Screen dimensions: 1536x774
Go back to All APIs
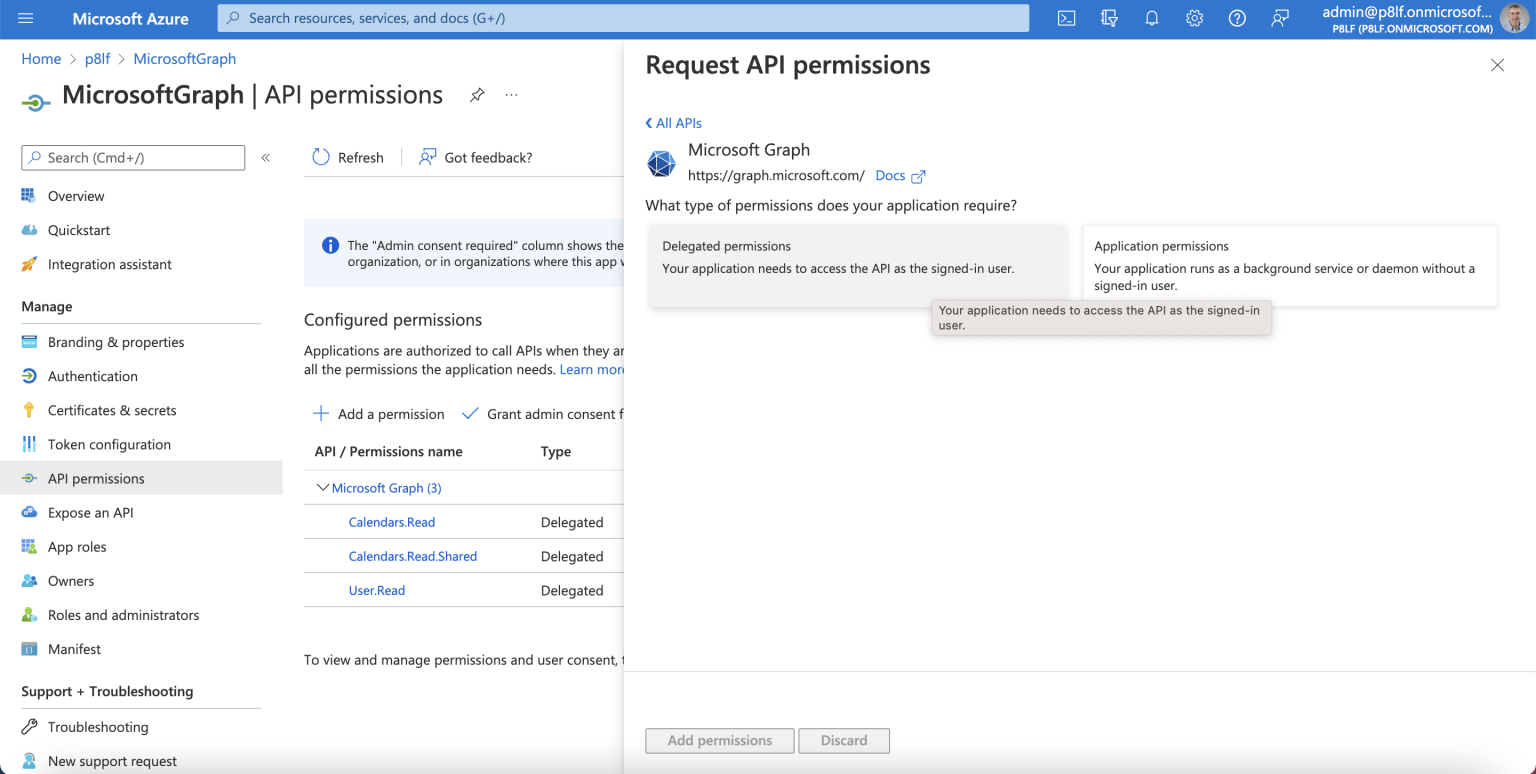pyautogui.click(x=674, y=123)
